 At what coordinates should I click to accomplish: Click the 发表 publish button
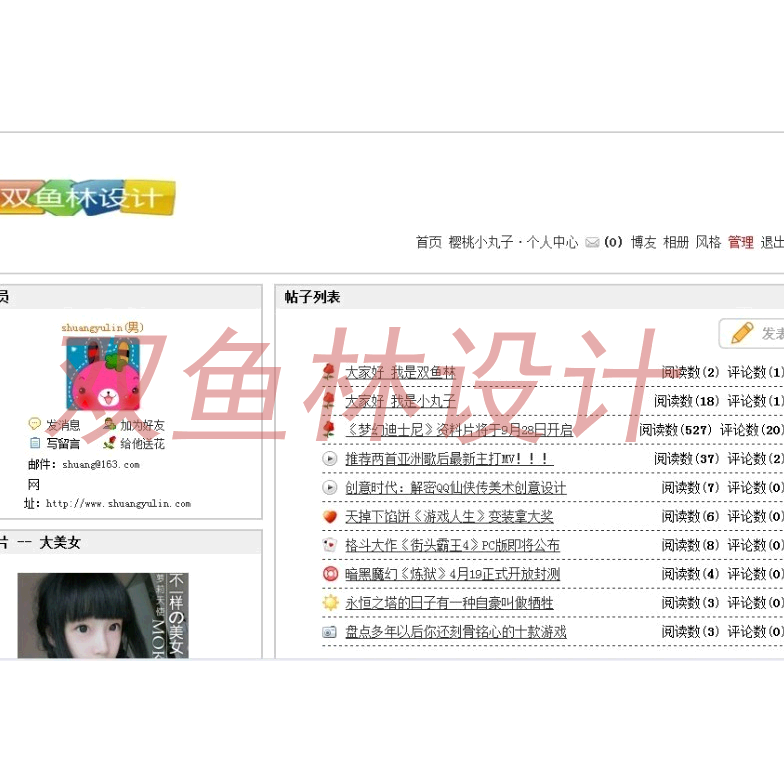pyautogui.click(x=752, y=333)
